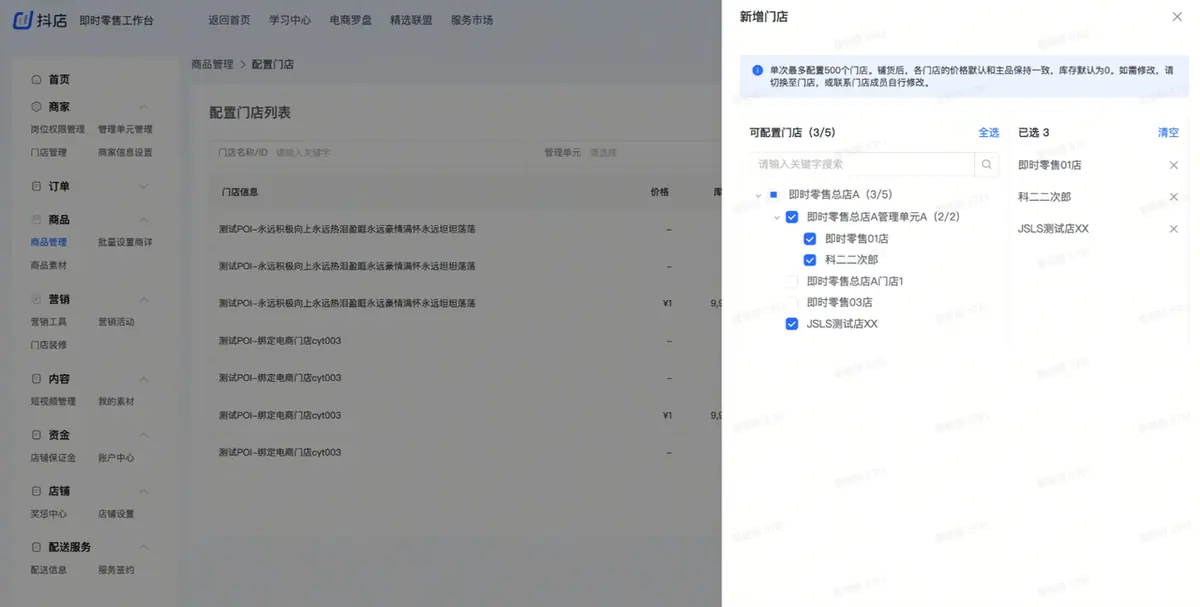The image size is (1200, 607).
Task: Remove 即时零售01店 from selected list
Action: (1174, 165)
